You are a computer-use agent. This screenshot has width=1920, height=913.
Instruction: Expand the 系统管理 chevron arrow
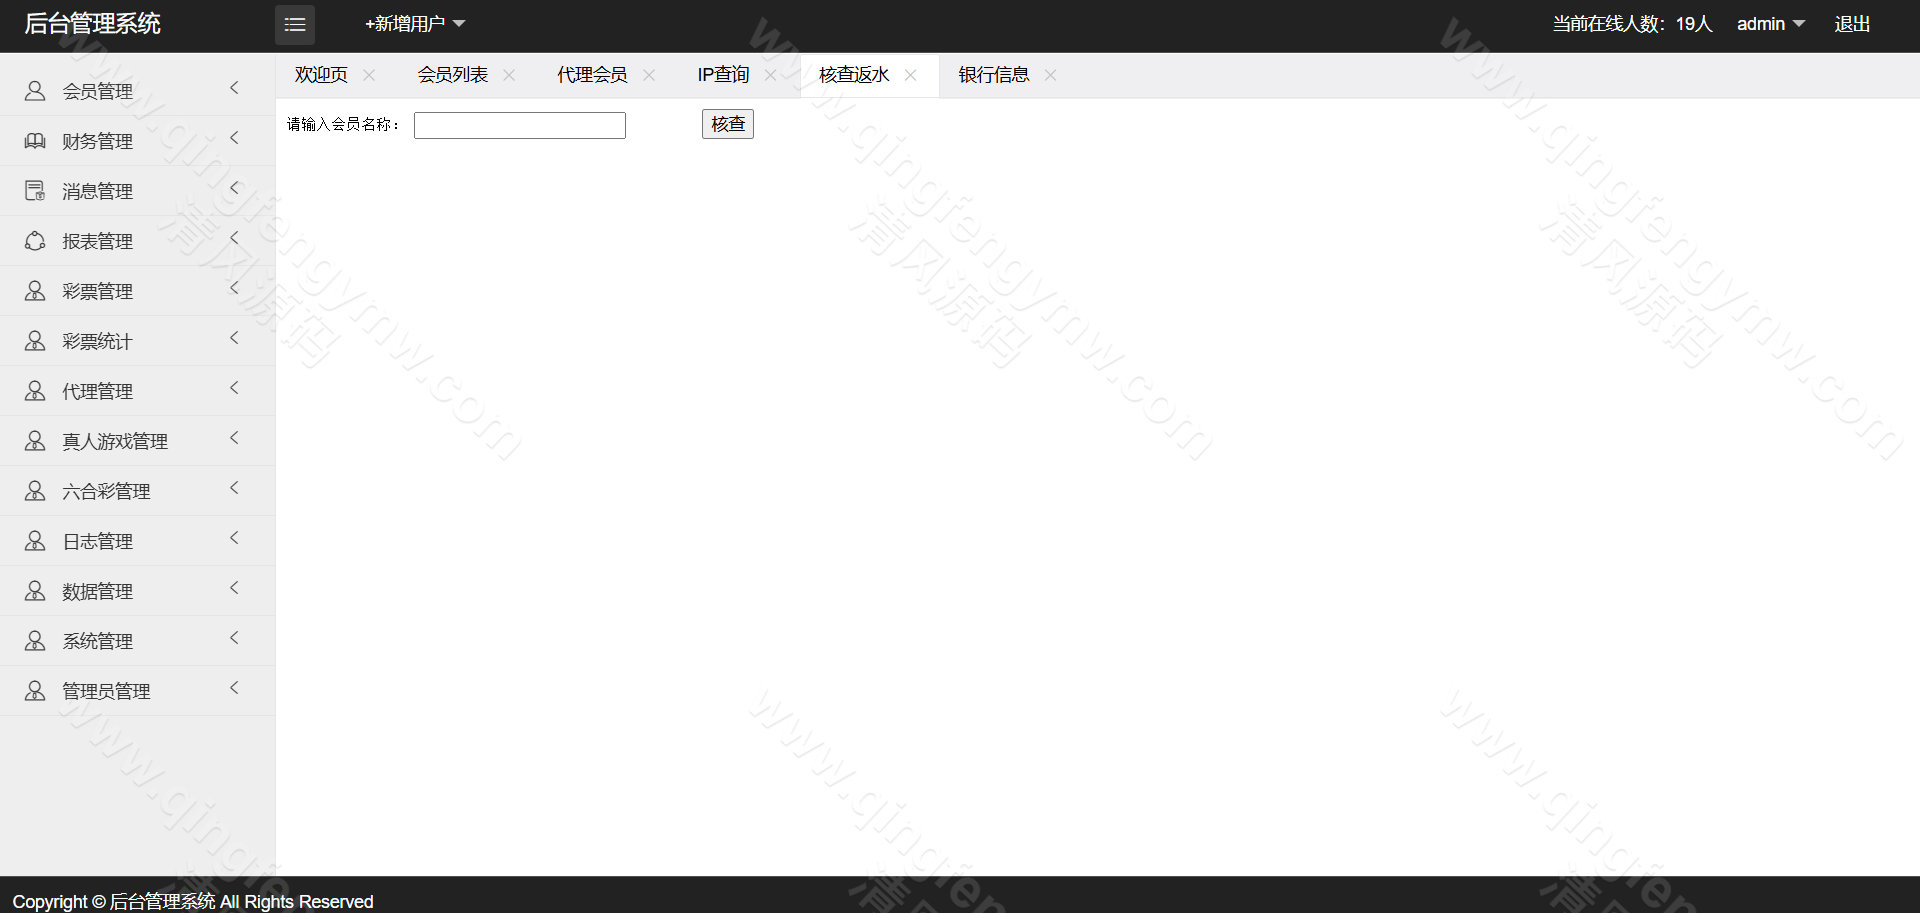pos(235,639)
